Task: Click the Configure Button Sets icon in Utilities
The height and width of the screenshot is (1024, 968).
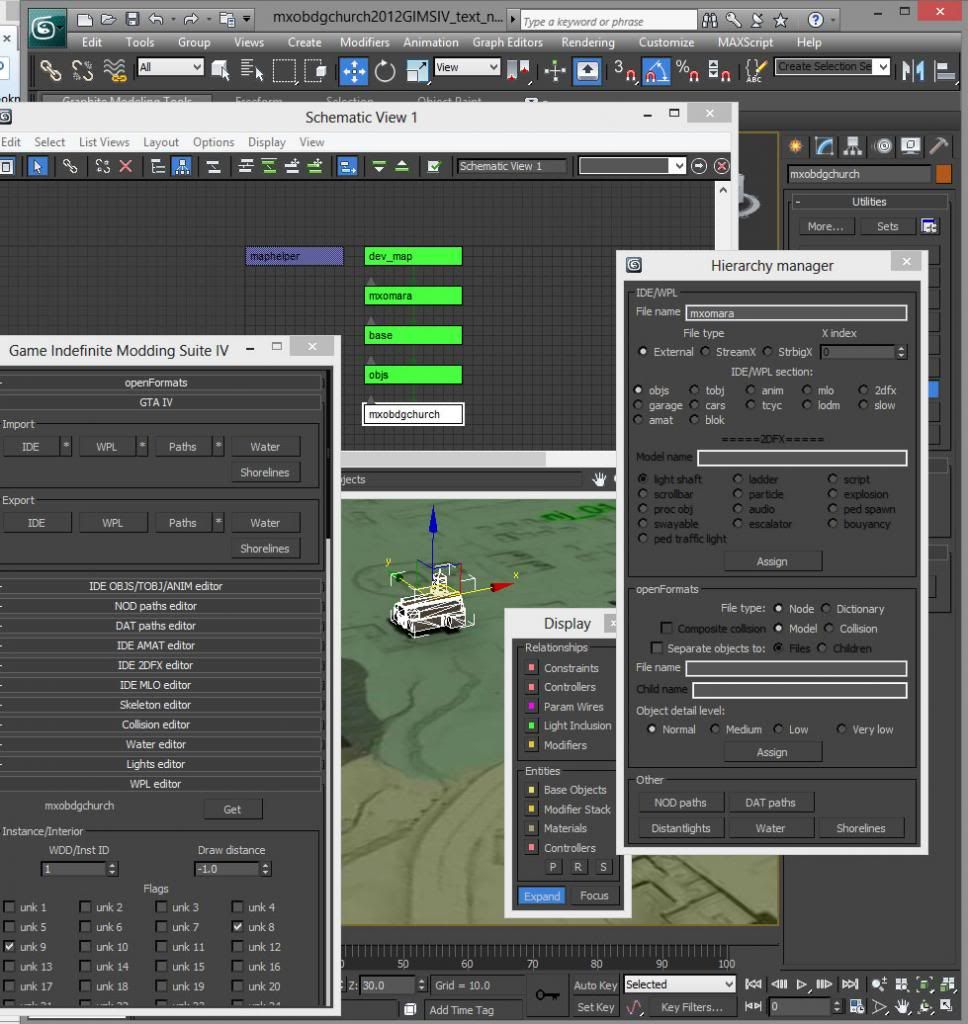Action: pos(929,227)
